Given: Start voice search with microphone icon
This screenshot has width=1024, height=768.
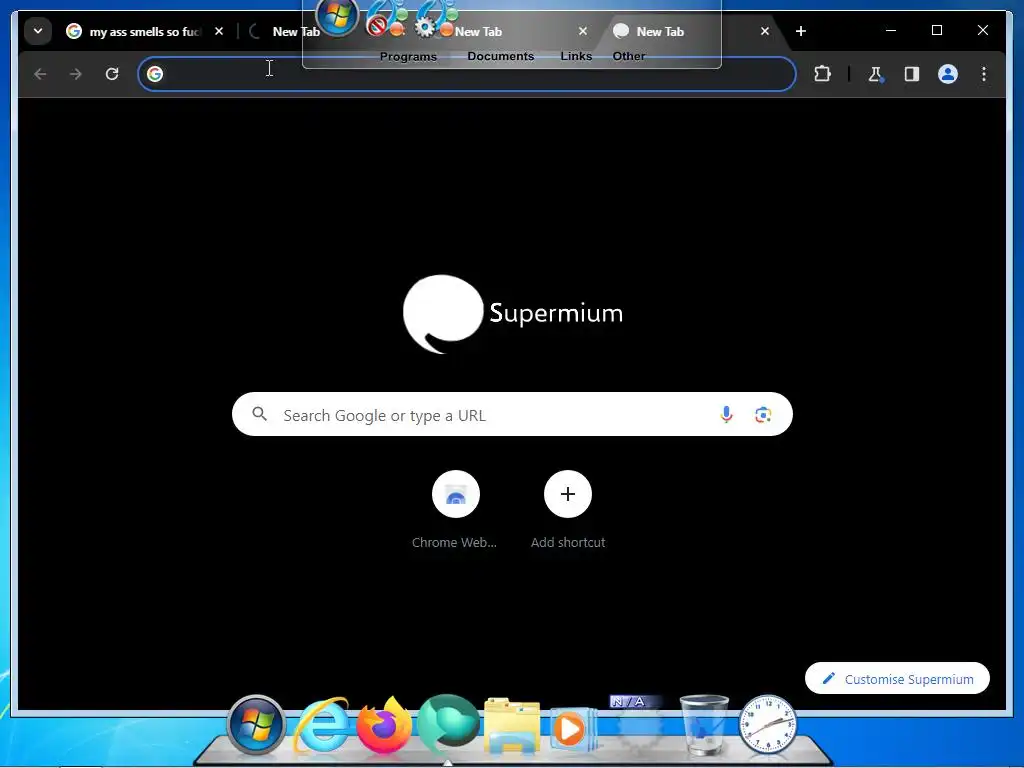Looking at the screenshot, I should click(726, 415).
